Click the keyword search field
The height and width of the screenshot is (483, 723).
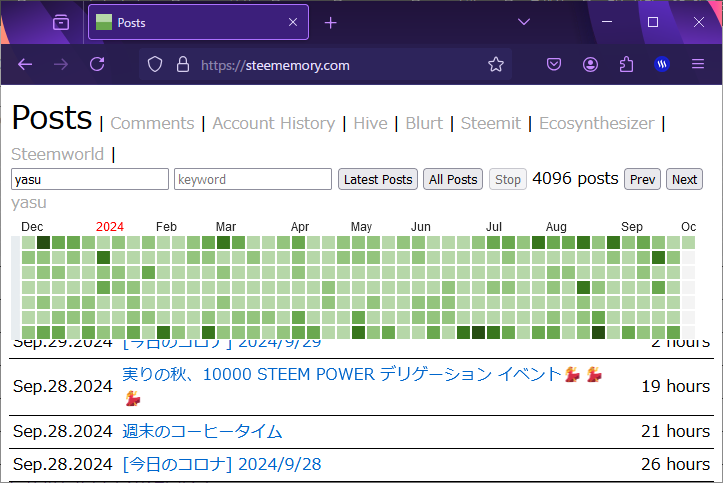[253, 179]
